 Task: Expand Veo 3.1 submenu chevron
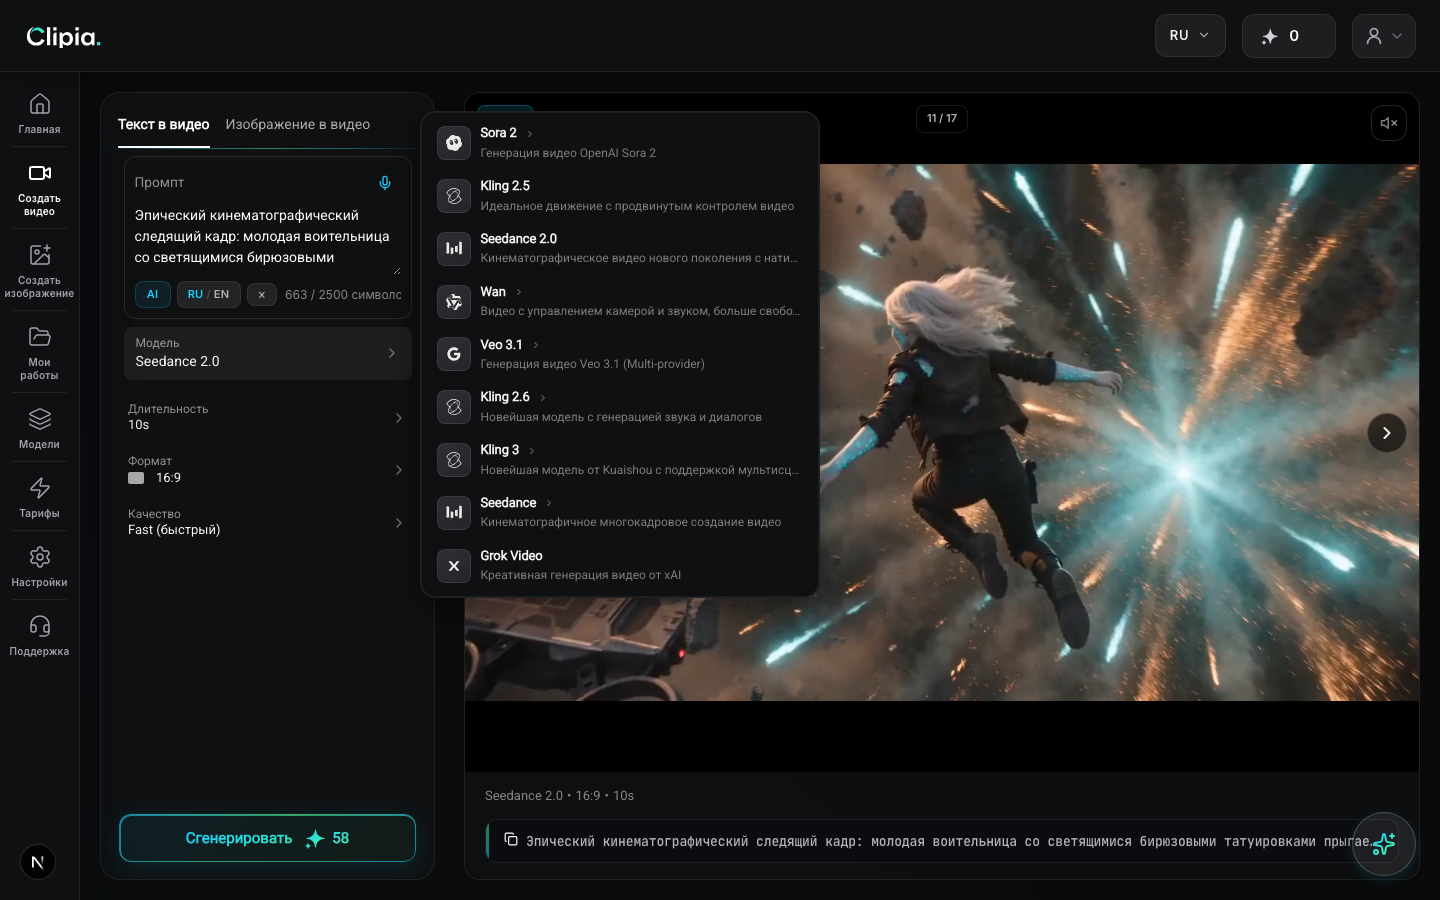(x=536, y=345)
